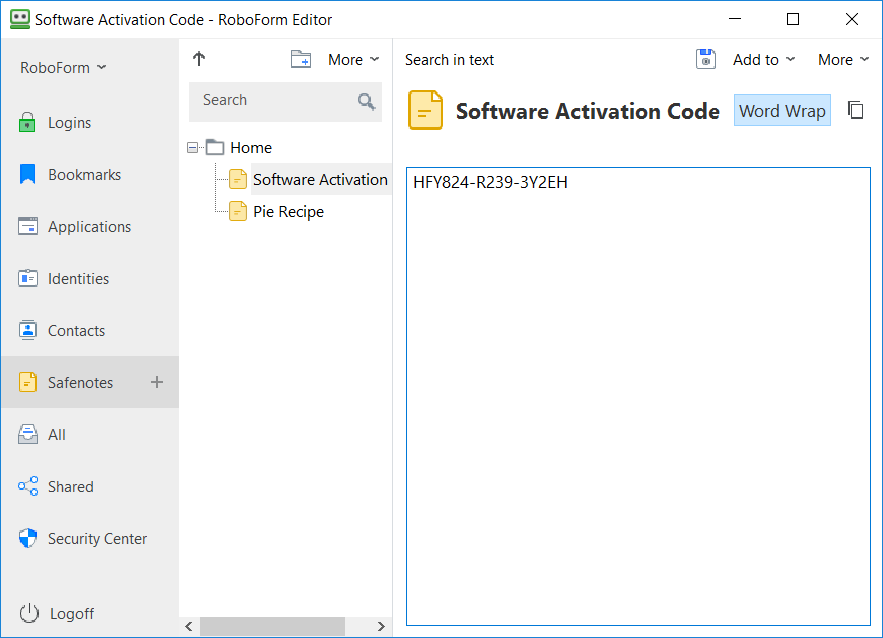Click the large Safenote icon by title
This screenshot has width=883, height=638.
(x=425, y=110)
